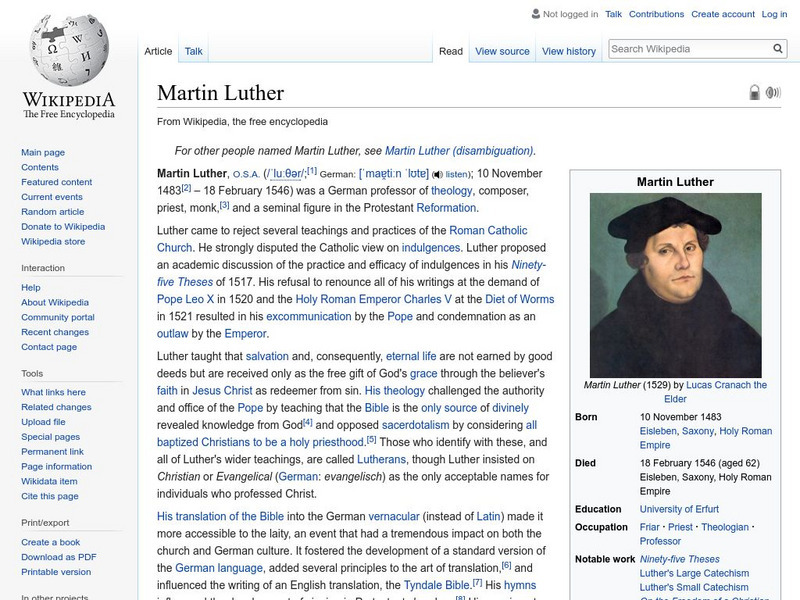Open Page information link
Viewport: 800px width, 600px height.
[57, 466]
